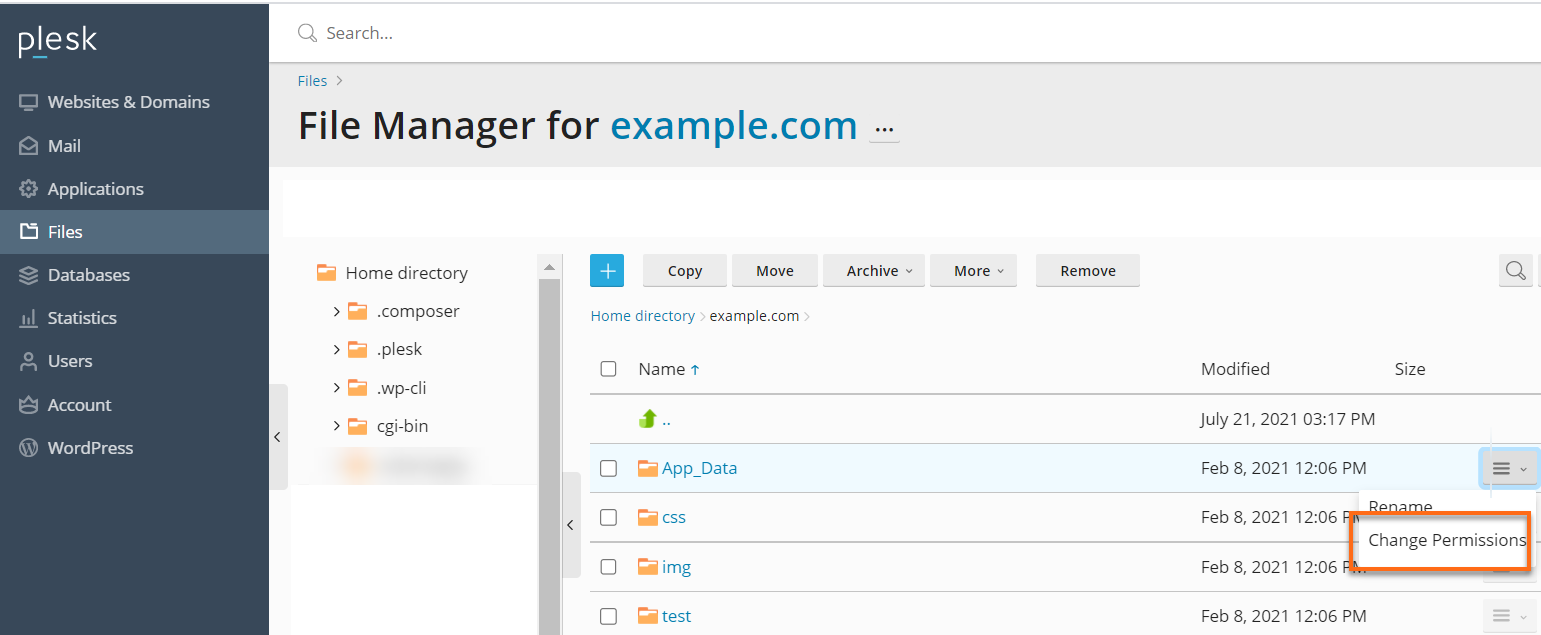Collapse the left navigation panel chevron
Image resolution: width=1541 pixels, height=635 pixels.
click(x=277, y=437)
